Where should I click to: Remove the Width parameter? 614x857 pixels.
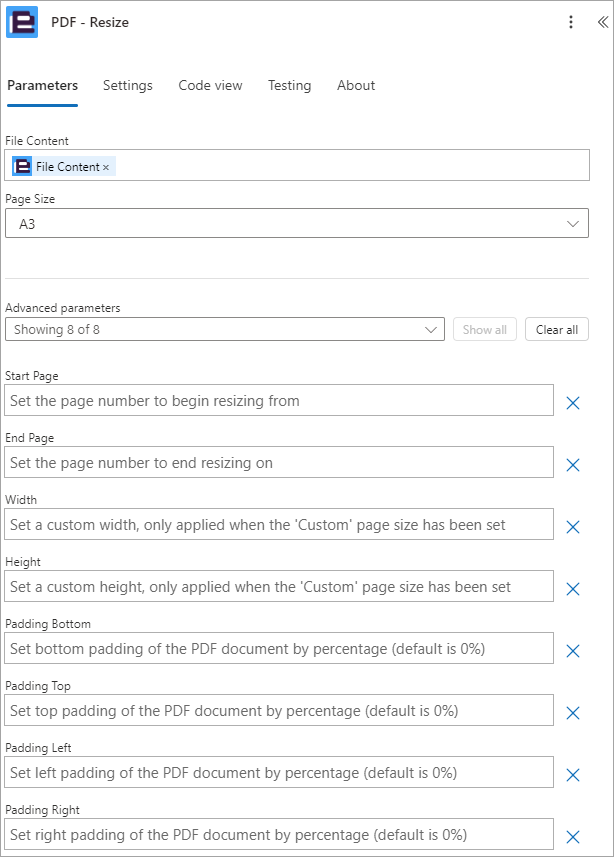(573, 527)
